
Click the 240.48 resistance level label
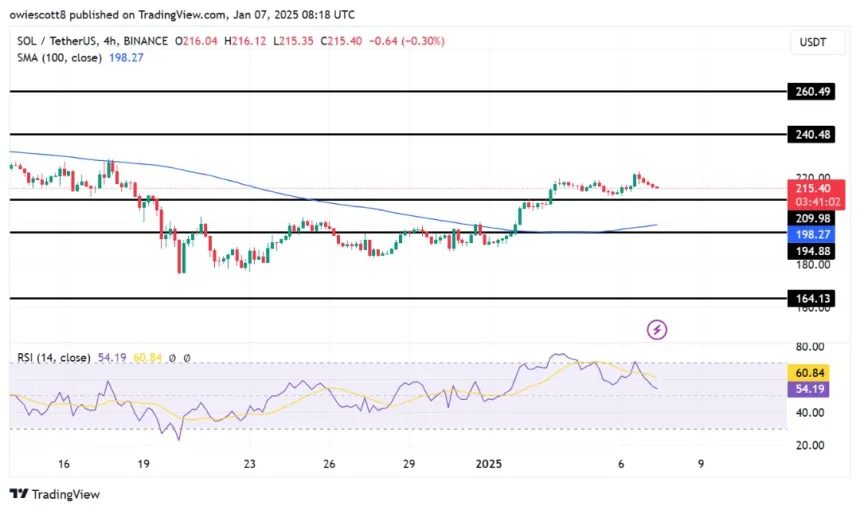click(812, 133)
